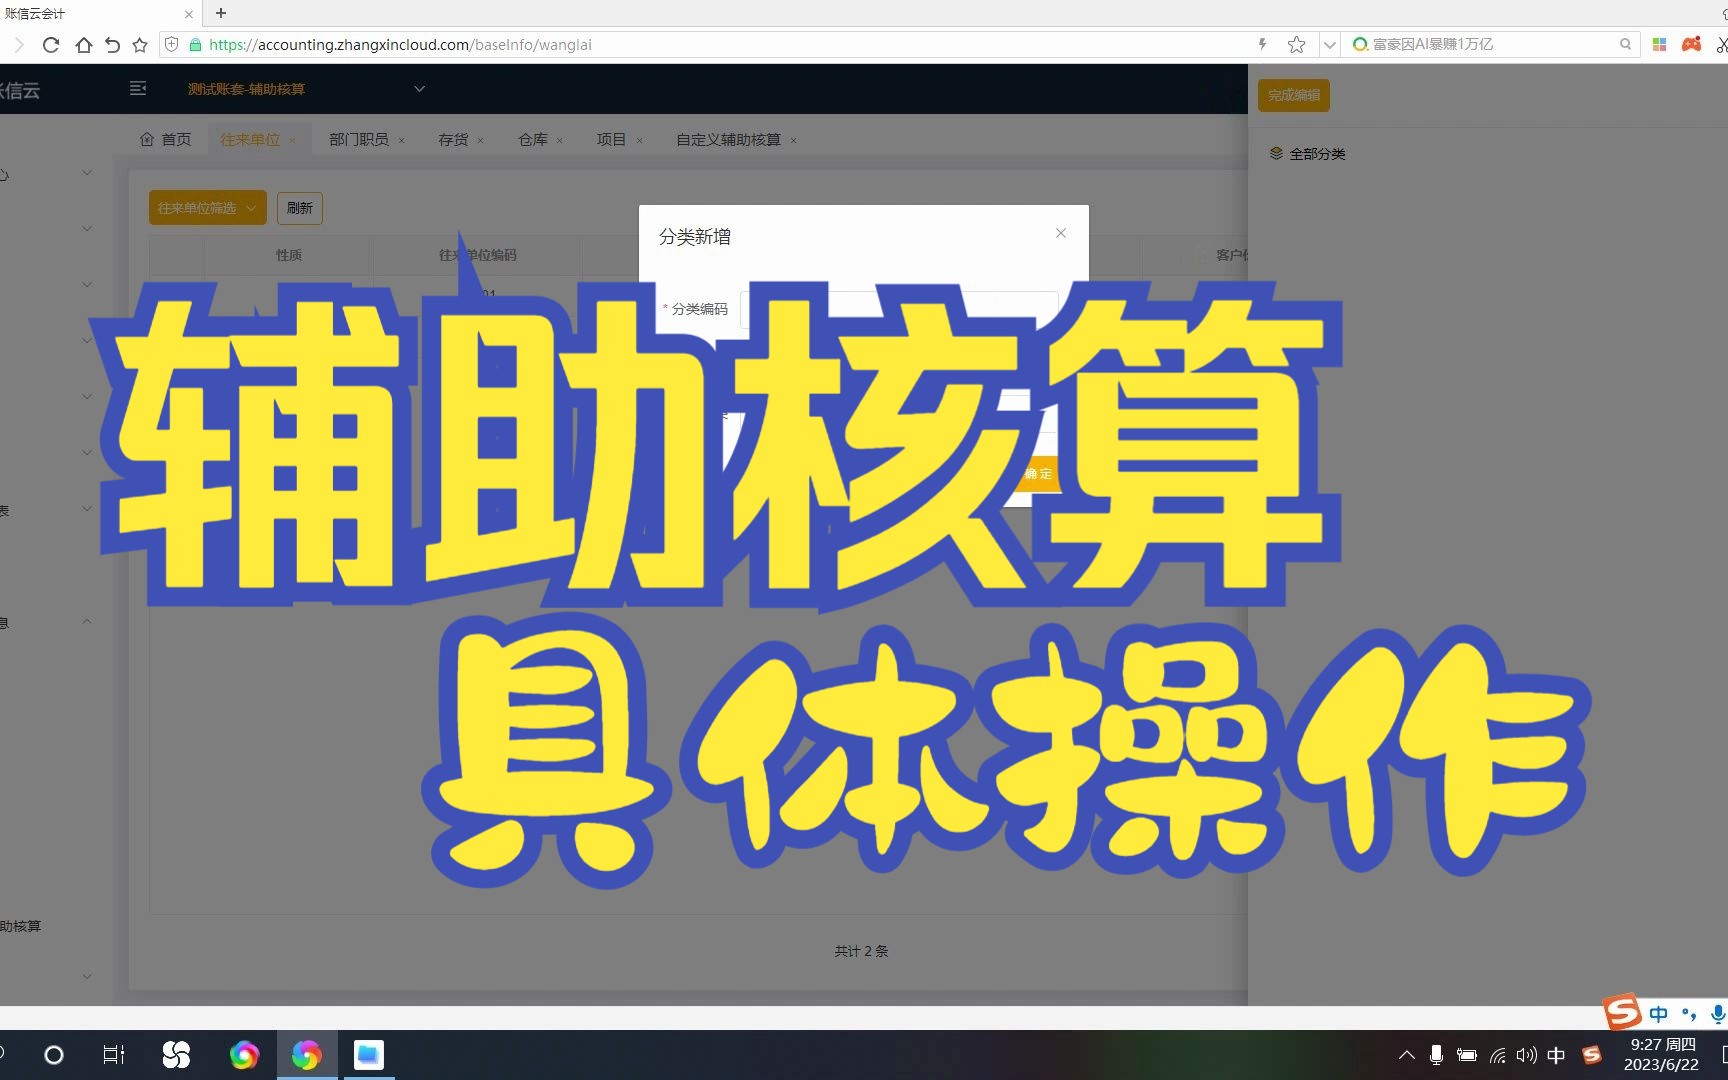This screenshot has width=1728, height=1080.
Task: Click the Sogou input icon in system tray
Action: click(1591, 1054)
